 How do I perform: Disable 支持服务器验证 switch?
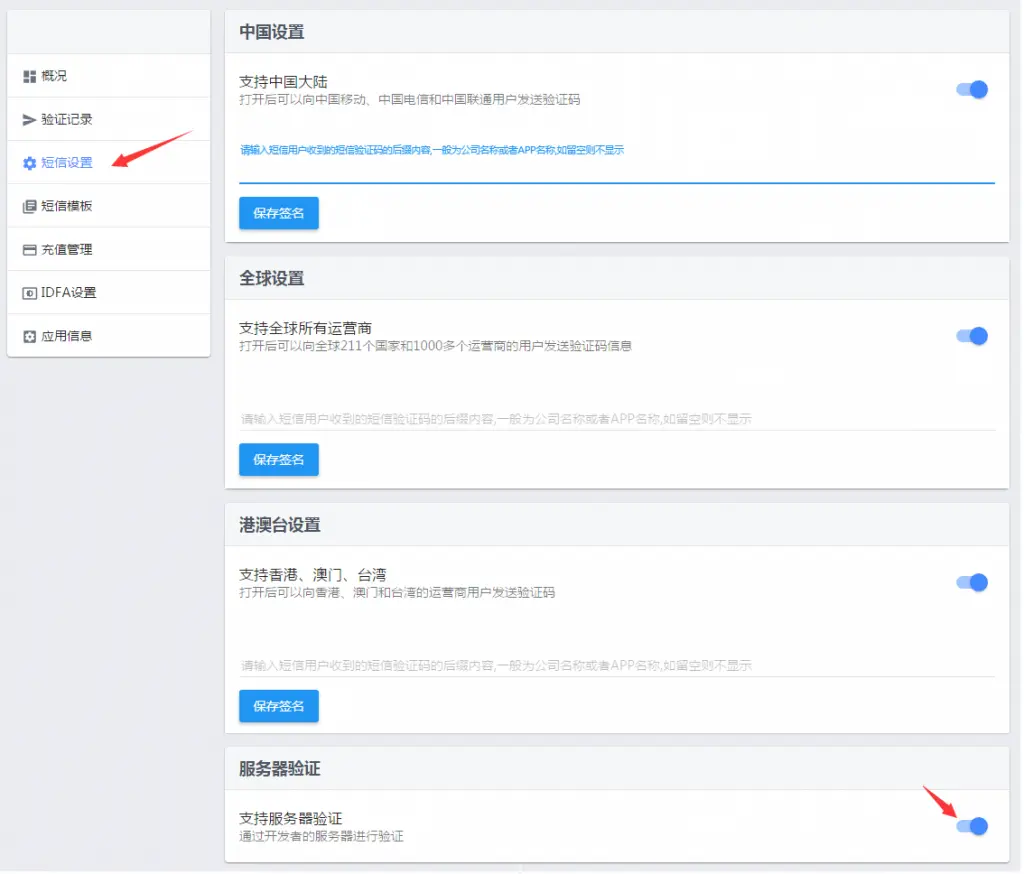[972, 826]
